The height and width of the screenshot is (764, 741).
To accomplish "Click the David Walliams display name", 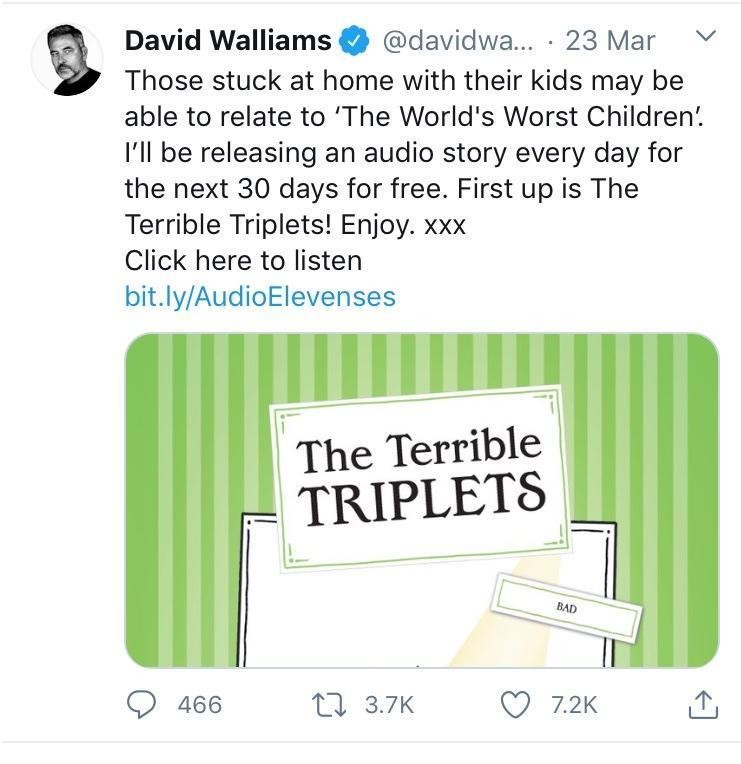I will tap(228, 40).
